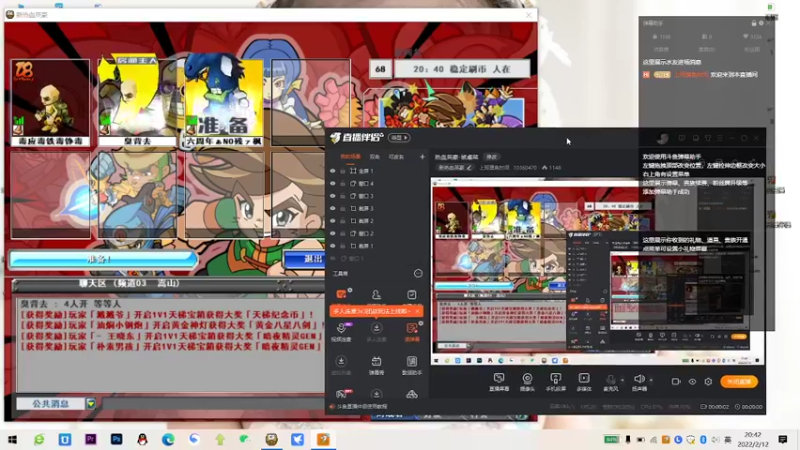Click the 修改 button beside stream title
Viewport: 800px width, 450px height.
[491, 157]
